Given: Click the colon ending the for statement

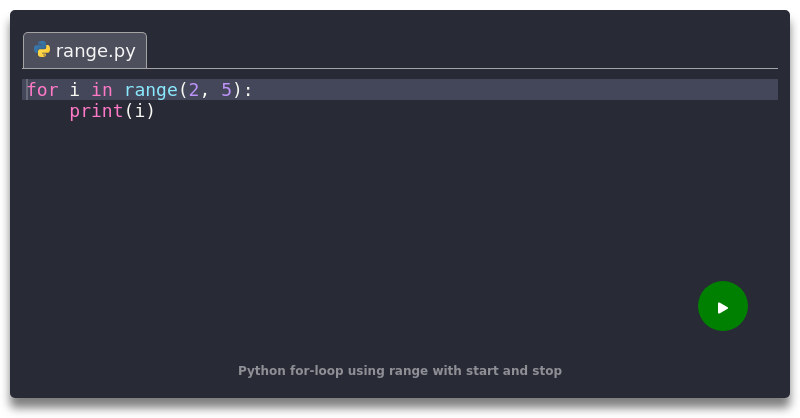Looking at the screenshot, I should (x=249, y=90).
